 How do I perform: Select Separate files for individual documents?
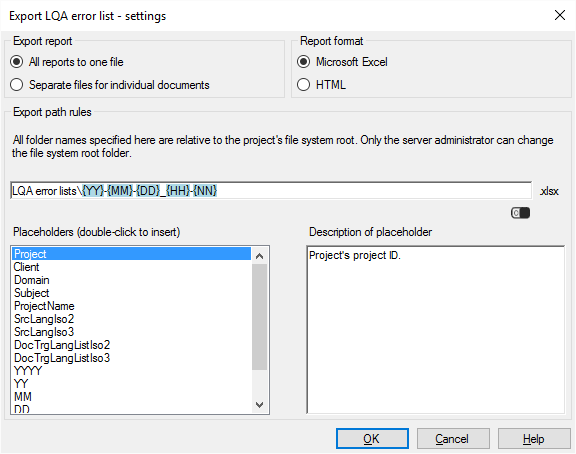click(110, 85)
